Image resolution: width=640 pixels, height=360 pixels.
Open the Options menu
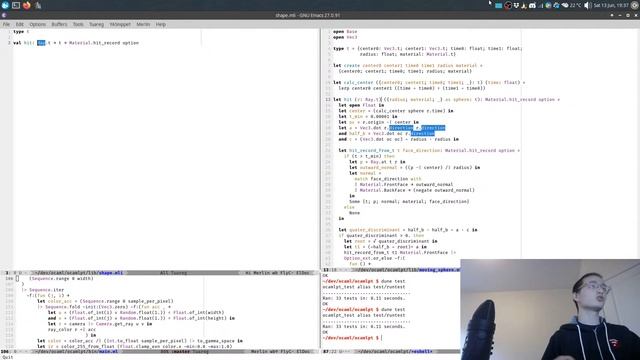tap(38, 24)
